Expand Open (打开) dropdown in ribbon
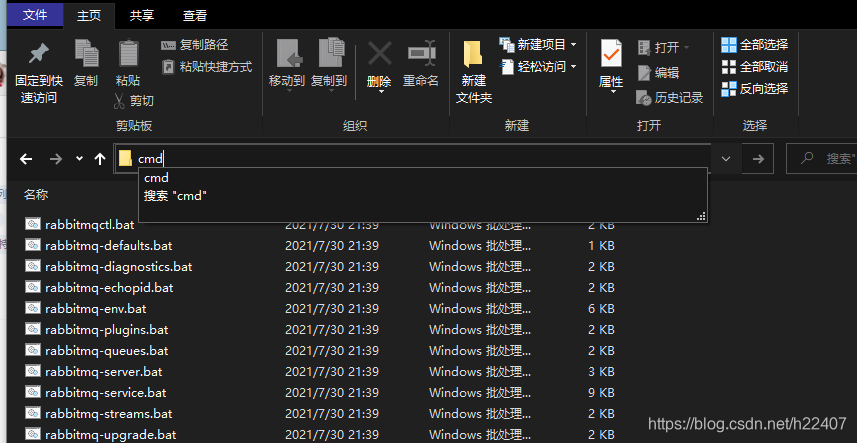The width and height of the screenshot is (857, 443). [686, 48]
